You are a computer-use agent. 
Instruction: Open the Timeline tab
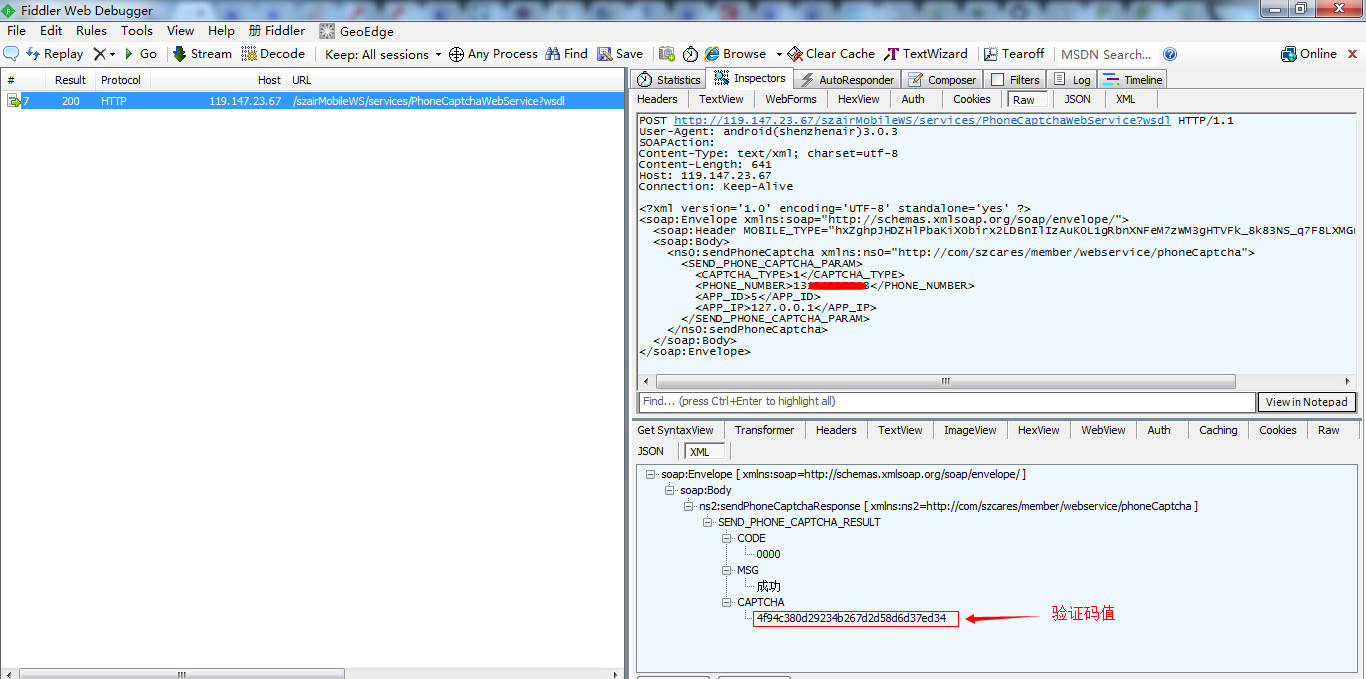[1133, 79]
